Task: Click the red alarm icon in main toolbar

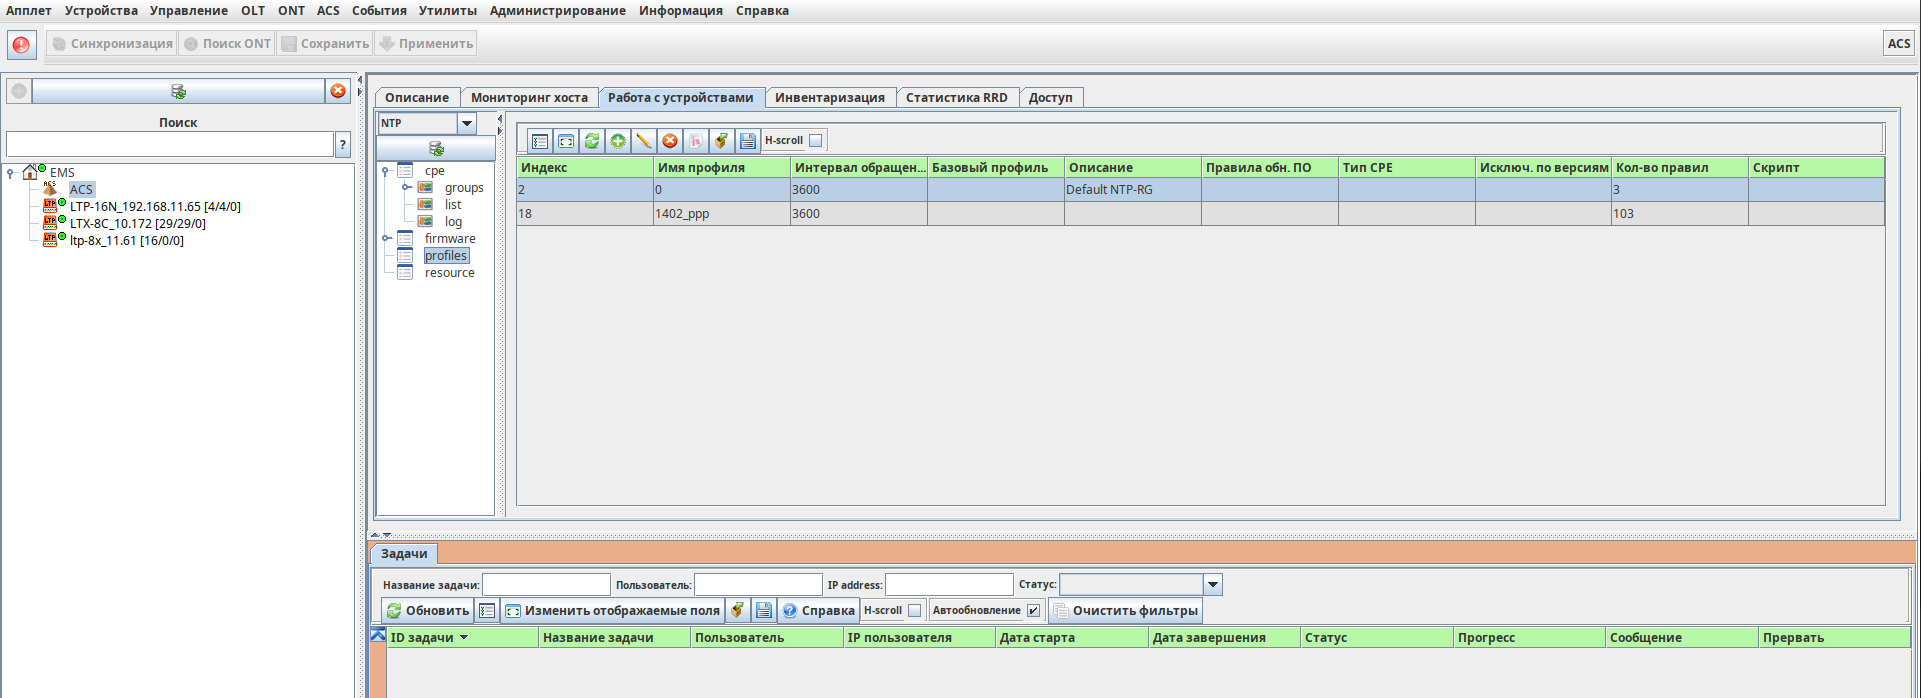Action: tap(21, 44)
